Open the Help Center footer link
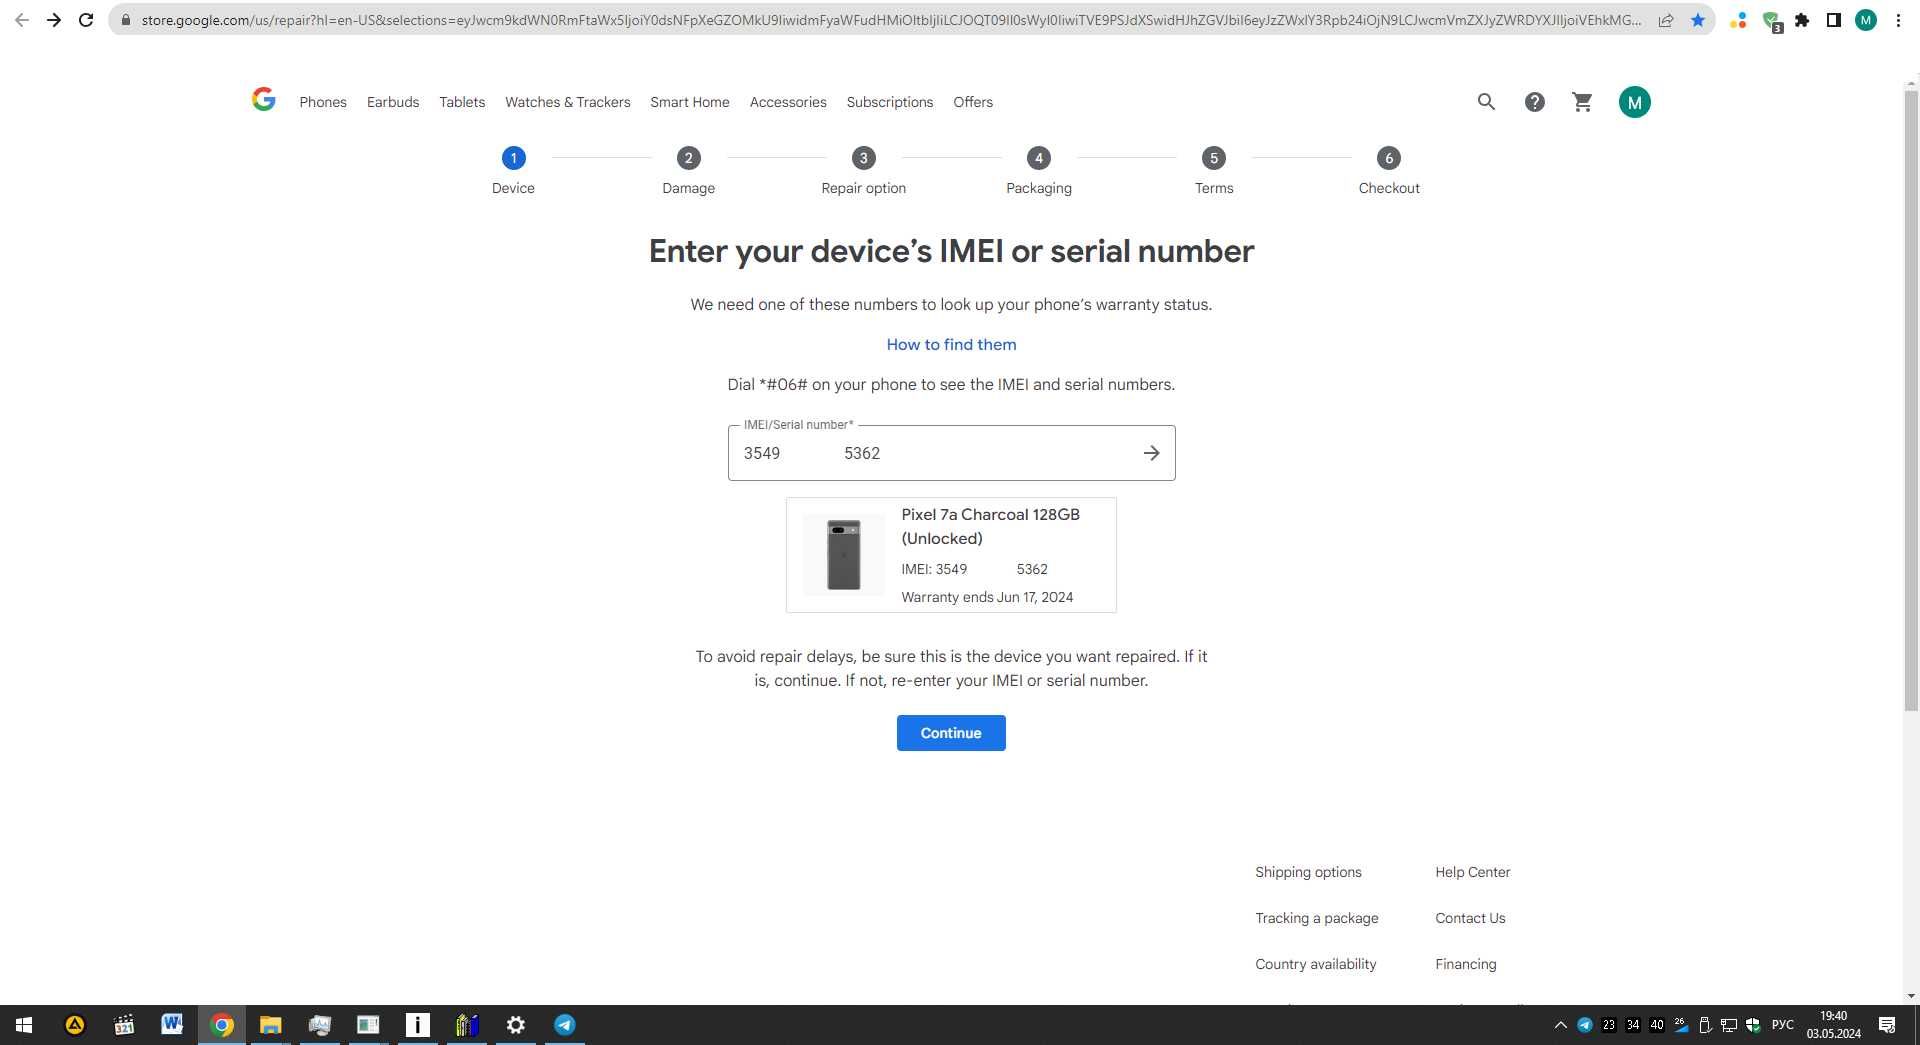Image resolution: width=1920 pixels, height=1045 pixels. (1472, 872)
